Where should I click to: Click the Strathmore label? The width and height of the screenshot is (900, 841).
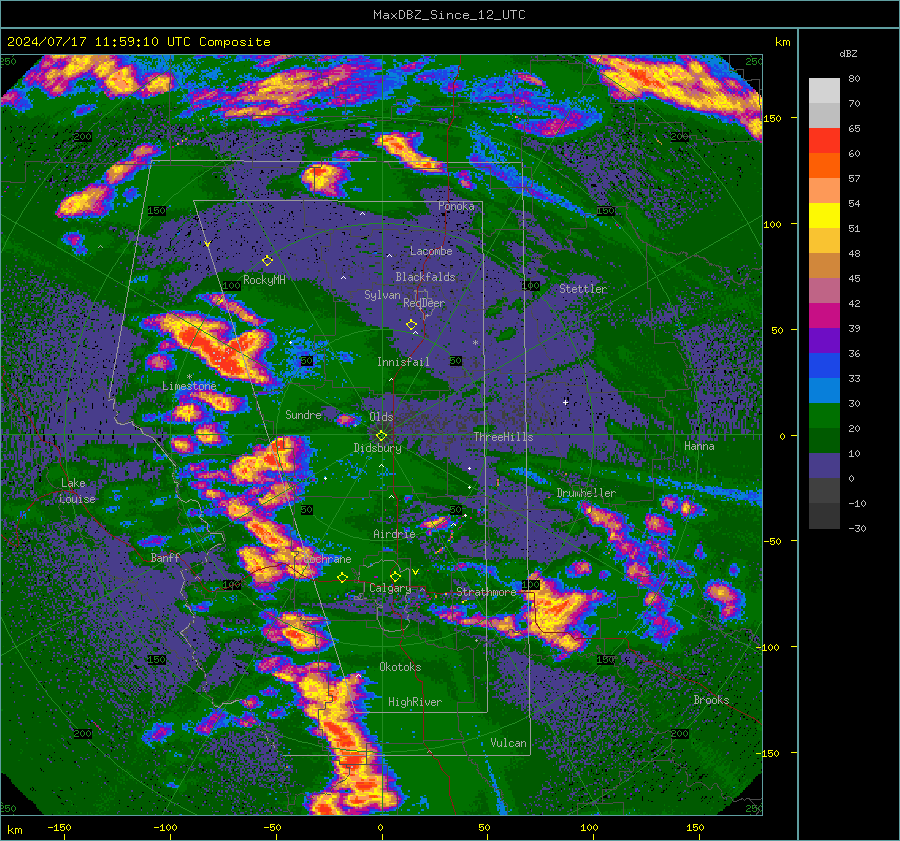(x=486, y=592)
